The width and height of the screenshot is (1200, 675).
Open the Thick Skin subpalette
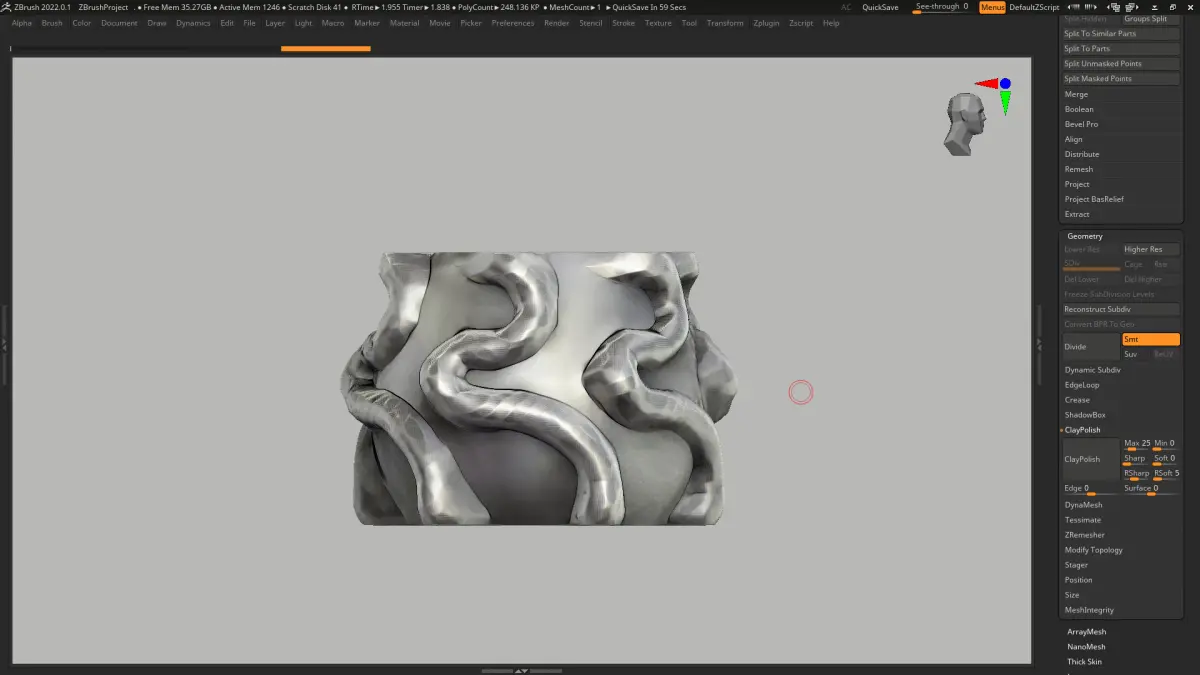click(x=1084, y=662)
